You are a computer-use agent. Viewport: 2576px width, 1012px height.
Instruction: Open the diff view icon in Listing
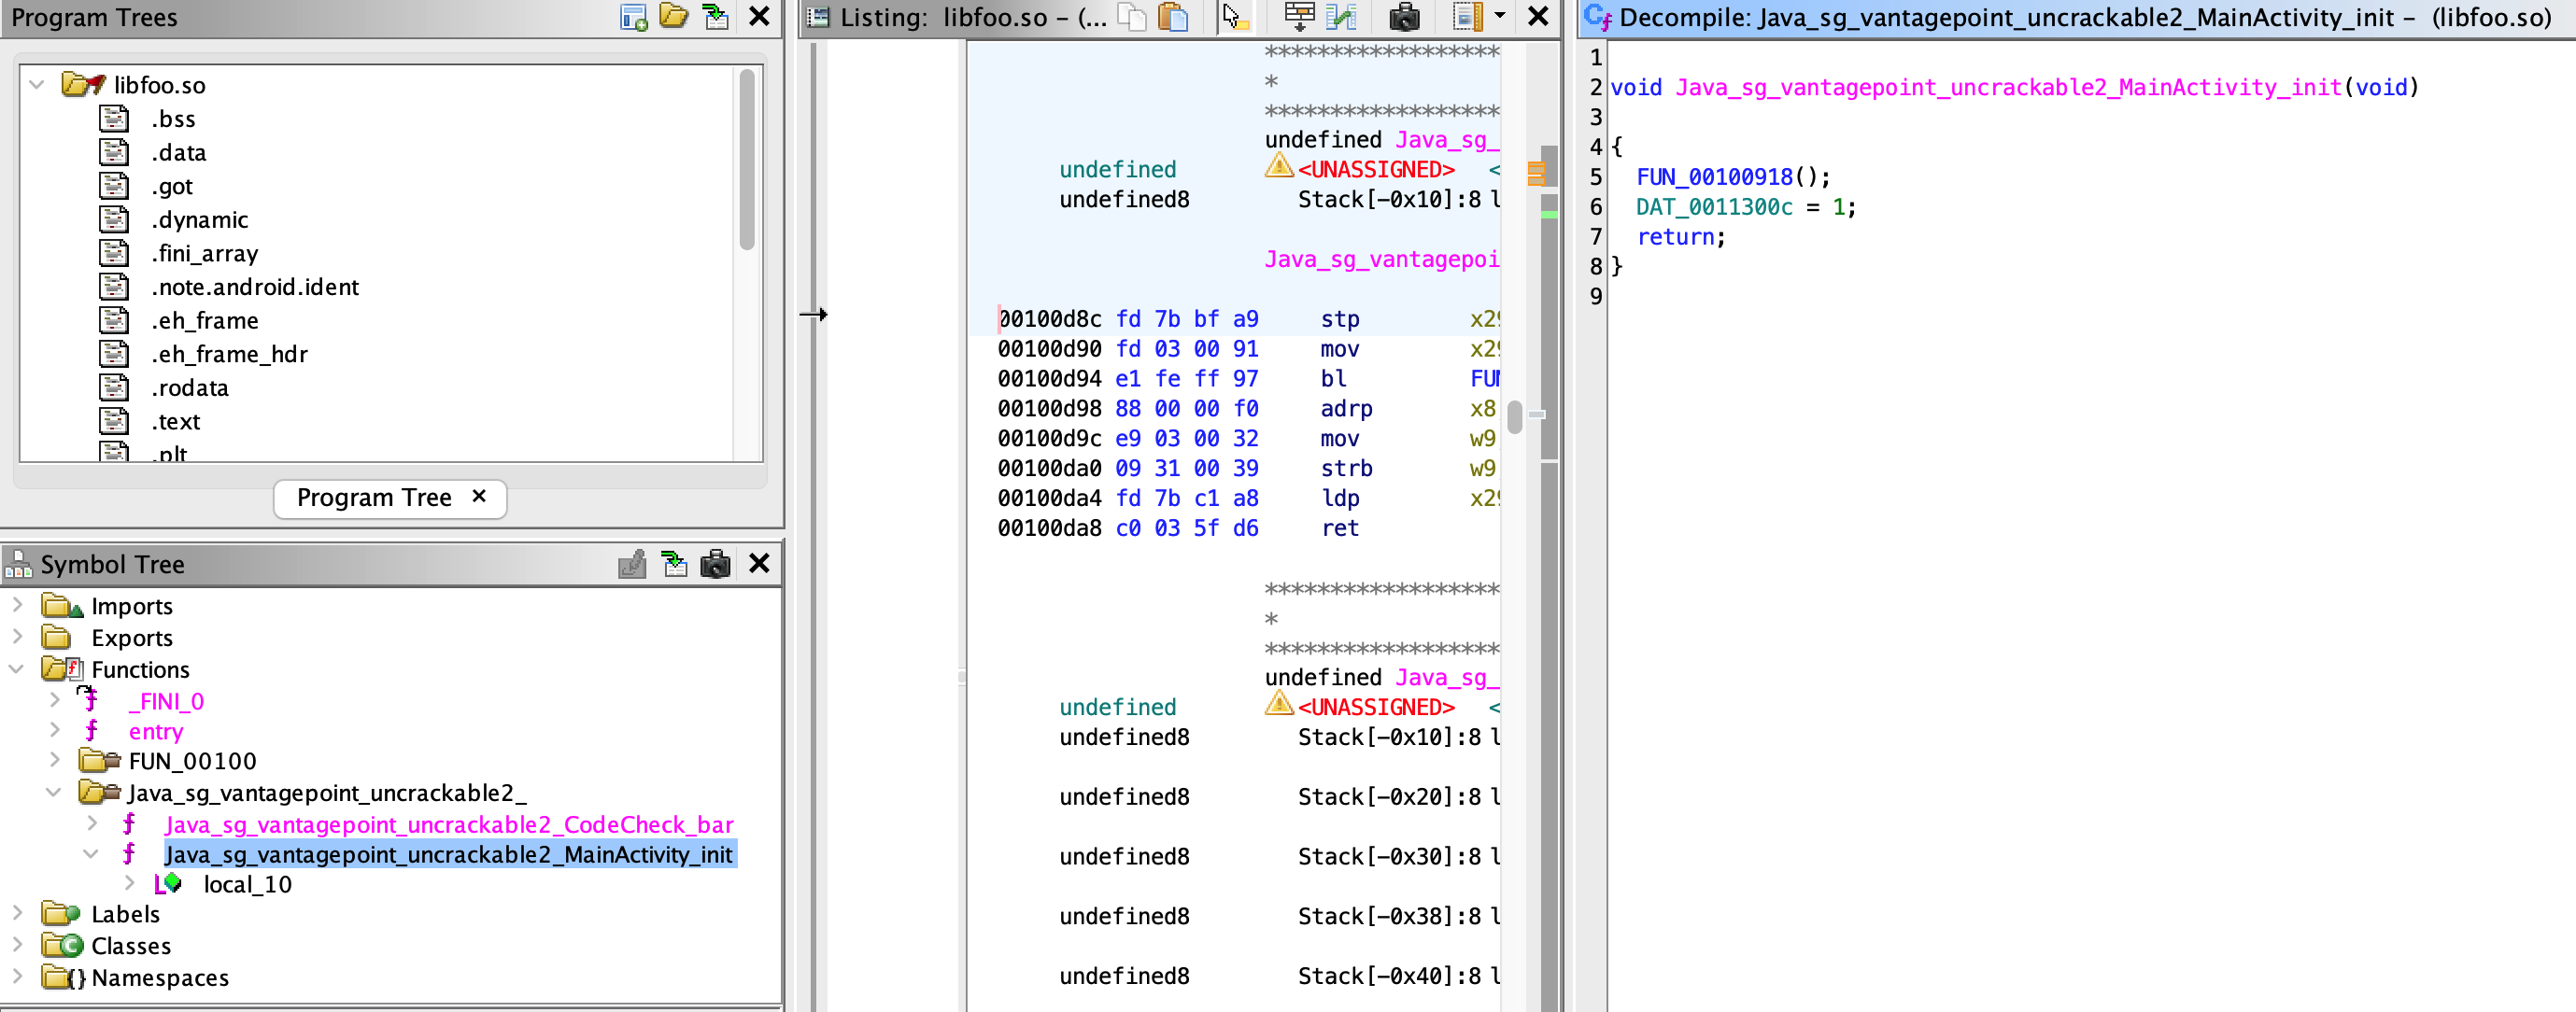[1341, 17]
